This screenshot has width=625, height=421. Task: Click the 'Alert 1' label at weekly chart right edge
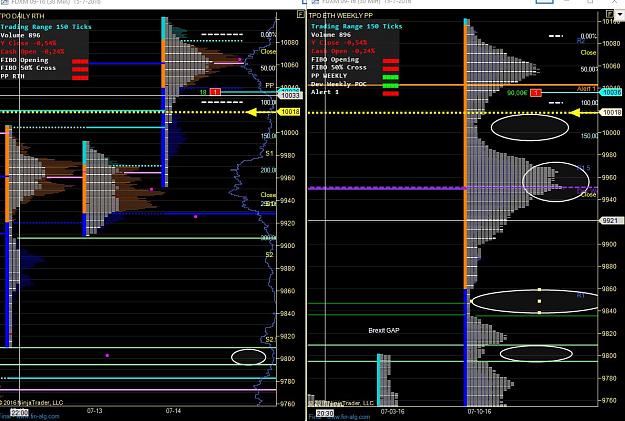click(586, 89)
